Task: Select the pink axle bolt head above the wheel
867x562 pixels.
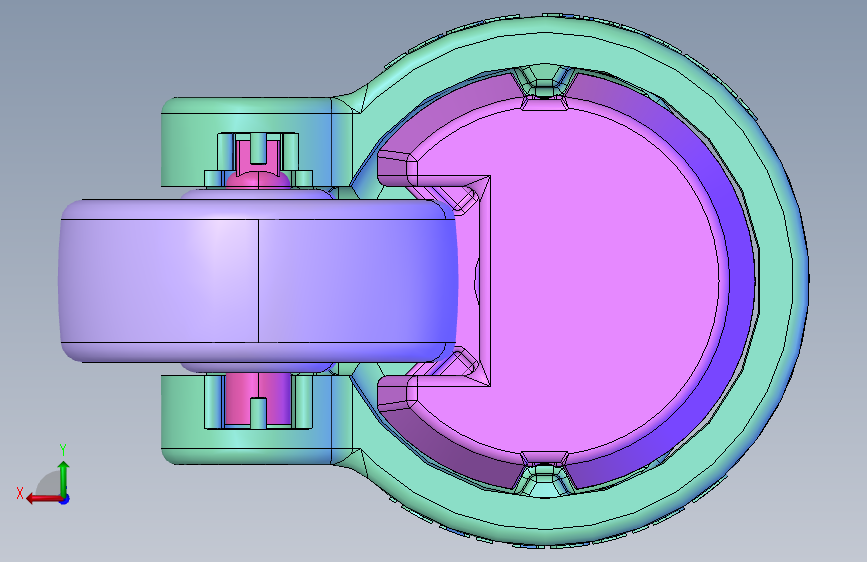Action: point(258,163)
